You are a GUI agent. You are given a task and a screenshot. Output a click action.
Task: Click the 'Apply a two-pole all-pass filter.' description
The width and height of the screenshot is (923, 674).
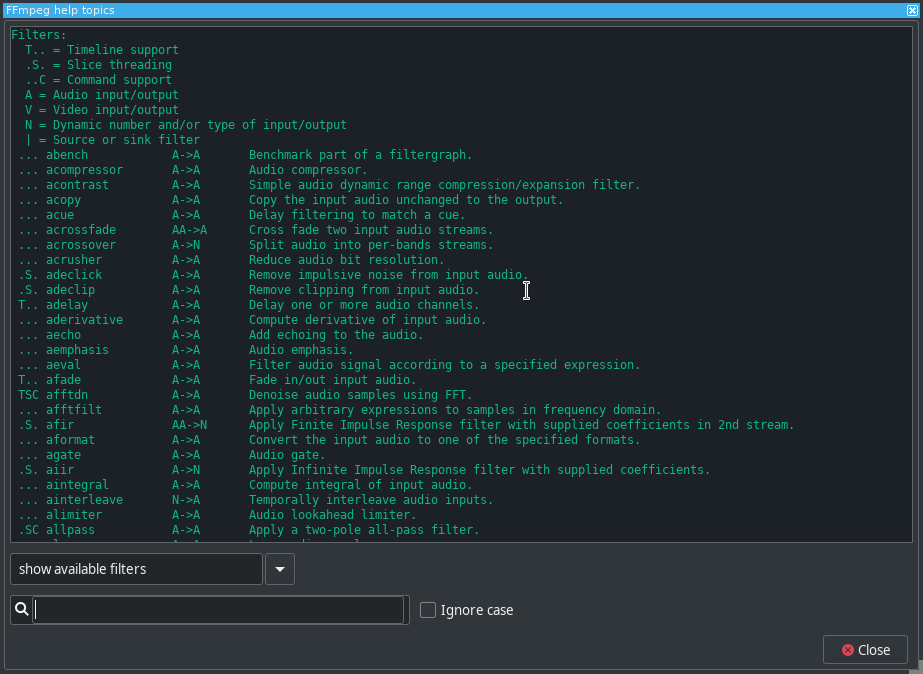[364, 530]
